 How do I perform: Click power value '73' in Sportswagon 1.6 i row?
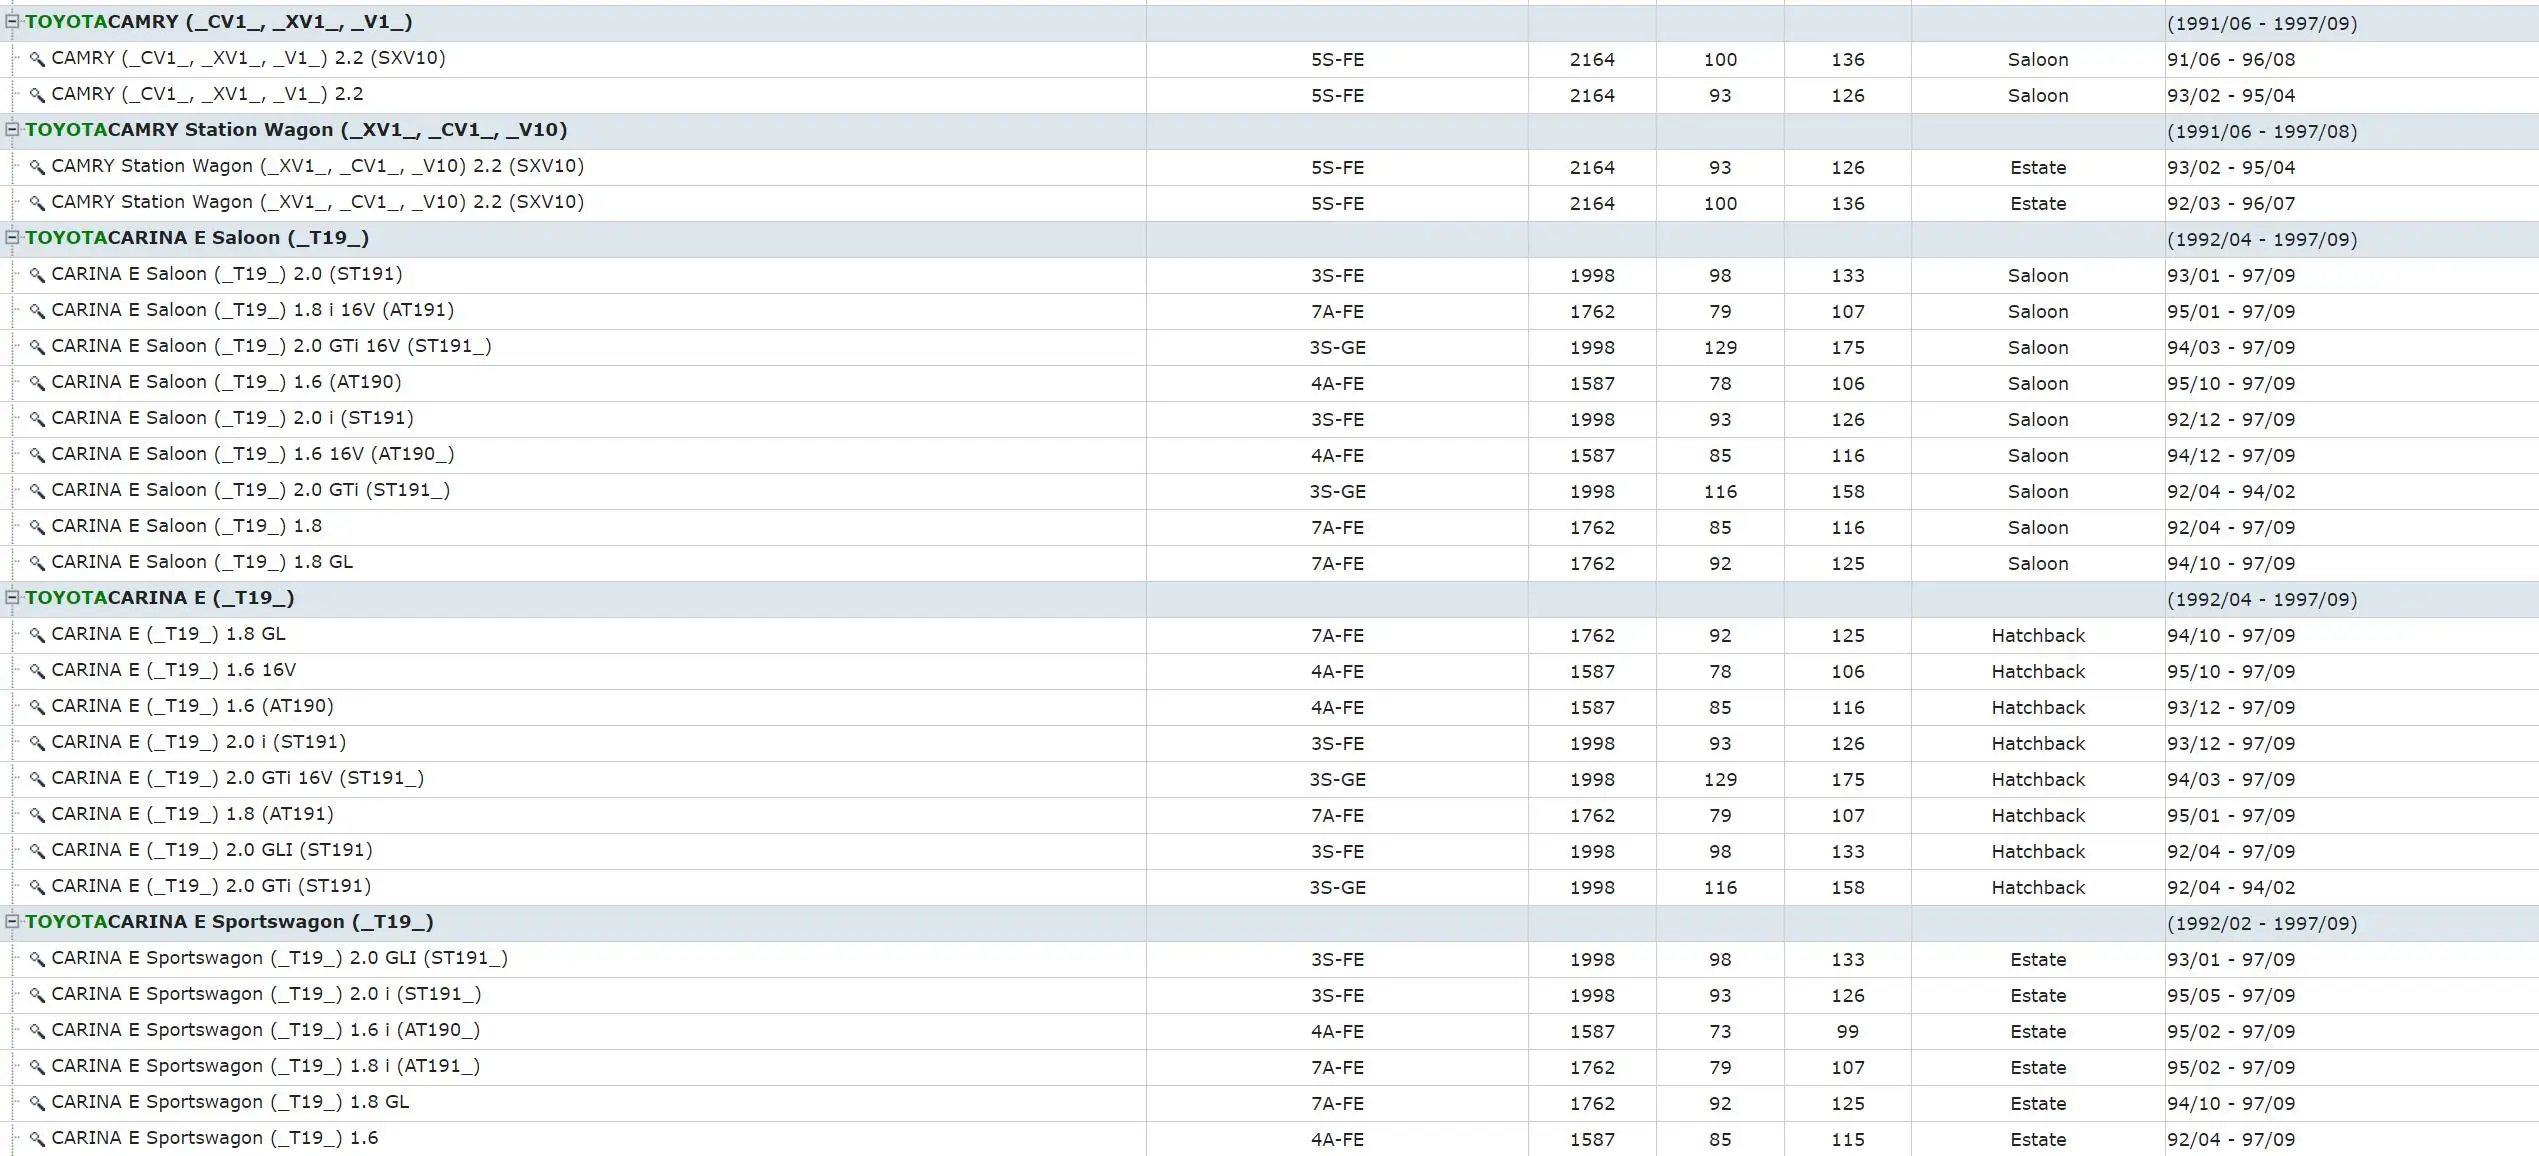(x=1720, y=1031)
